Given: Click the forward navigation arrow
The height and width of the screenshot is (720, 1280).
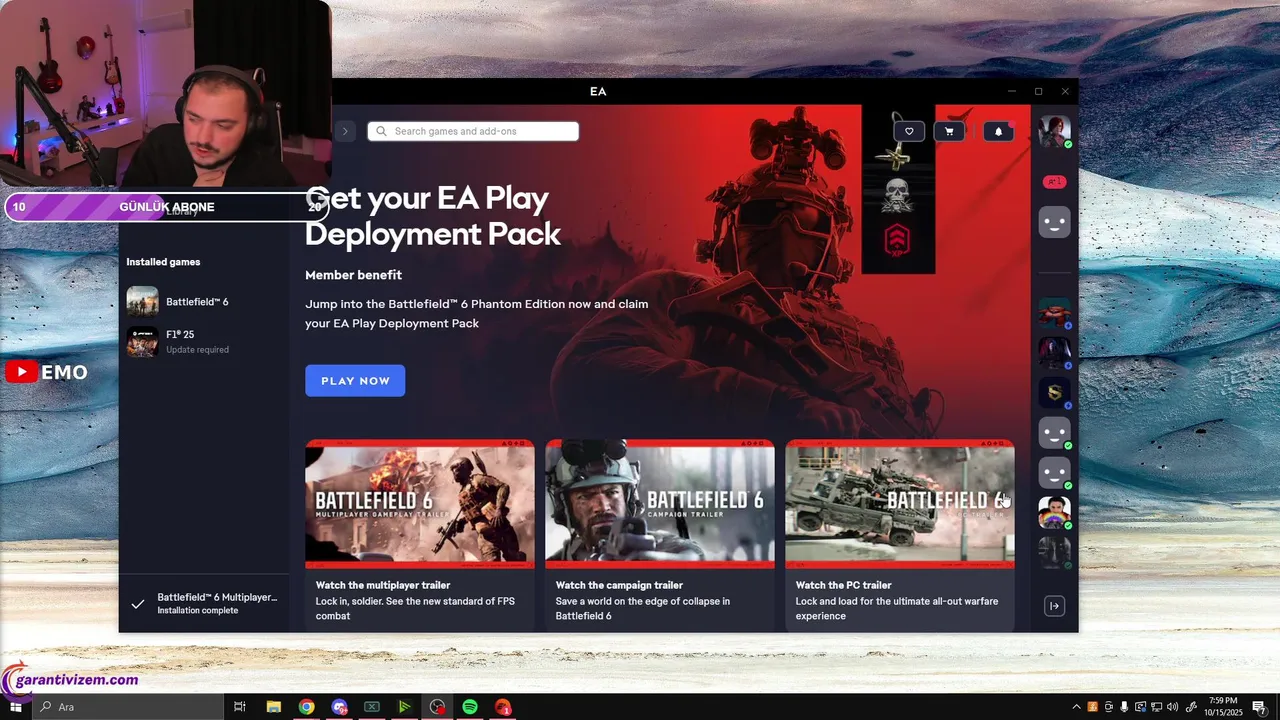Looking at the screenshot, I should pyautogui.click(x=345, y=131).
